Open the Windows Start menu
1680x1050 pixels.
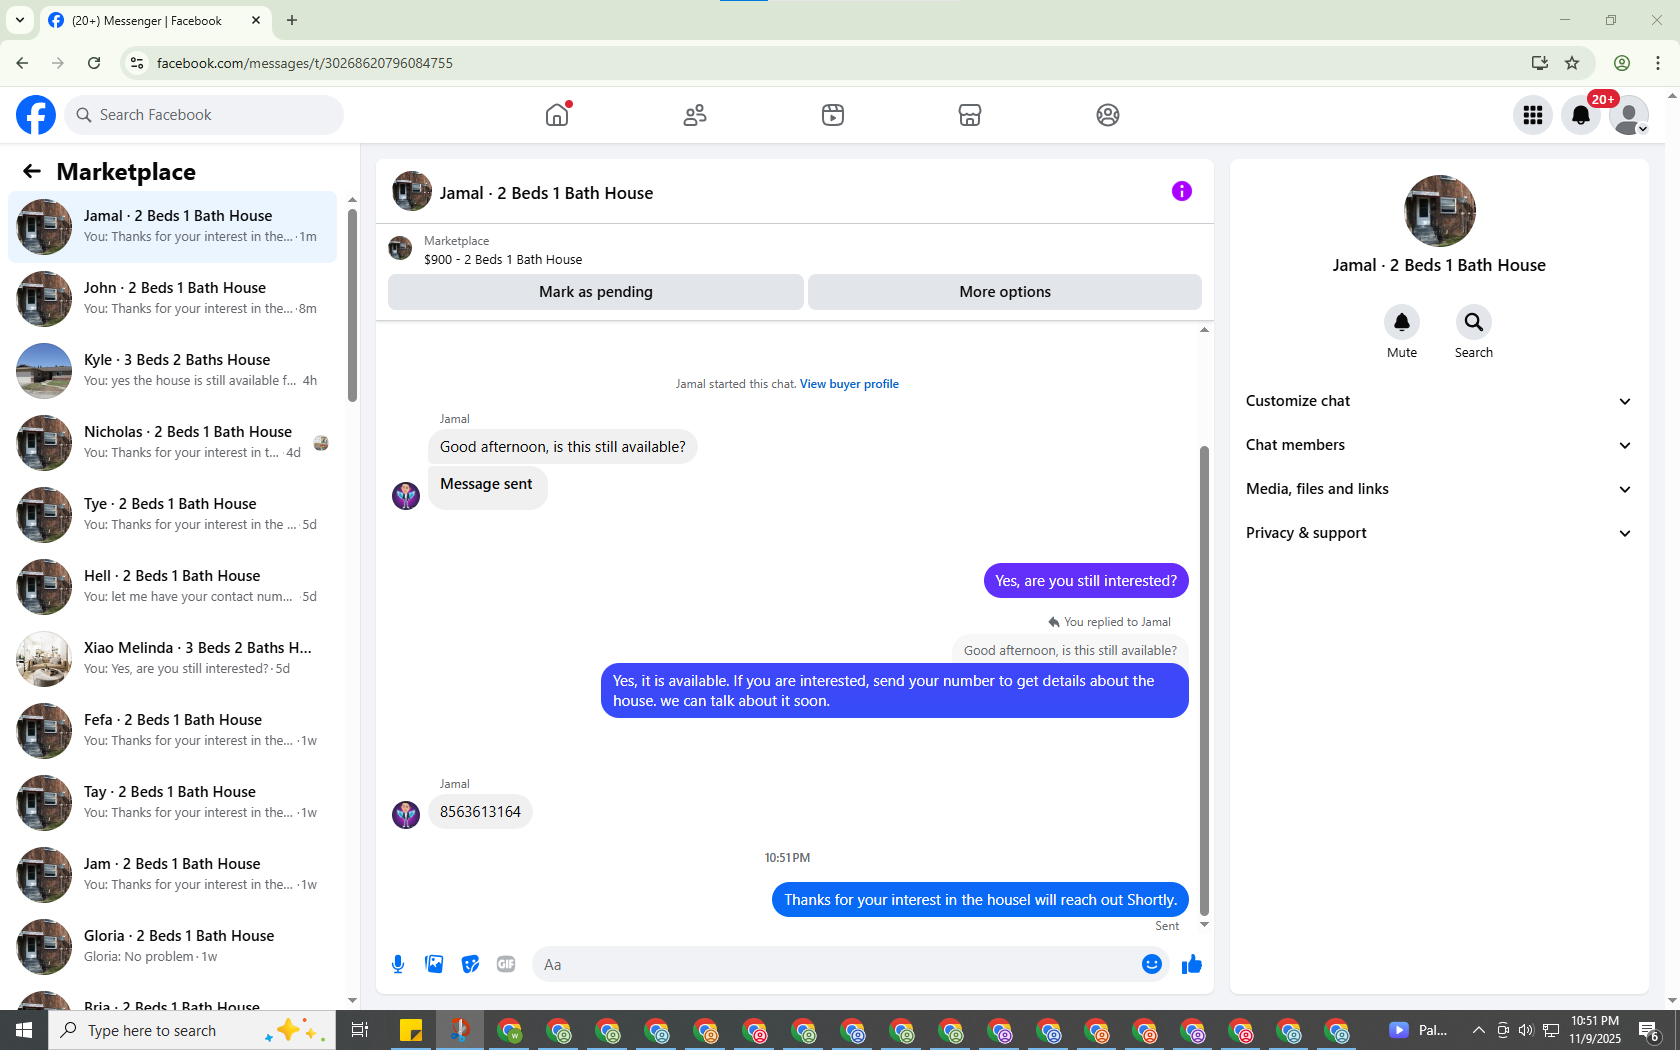24,1030
